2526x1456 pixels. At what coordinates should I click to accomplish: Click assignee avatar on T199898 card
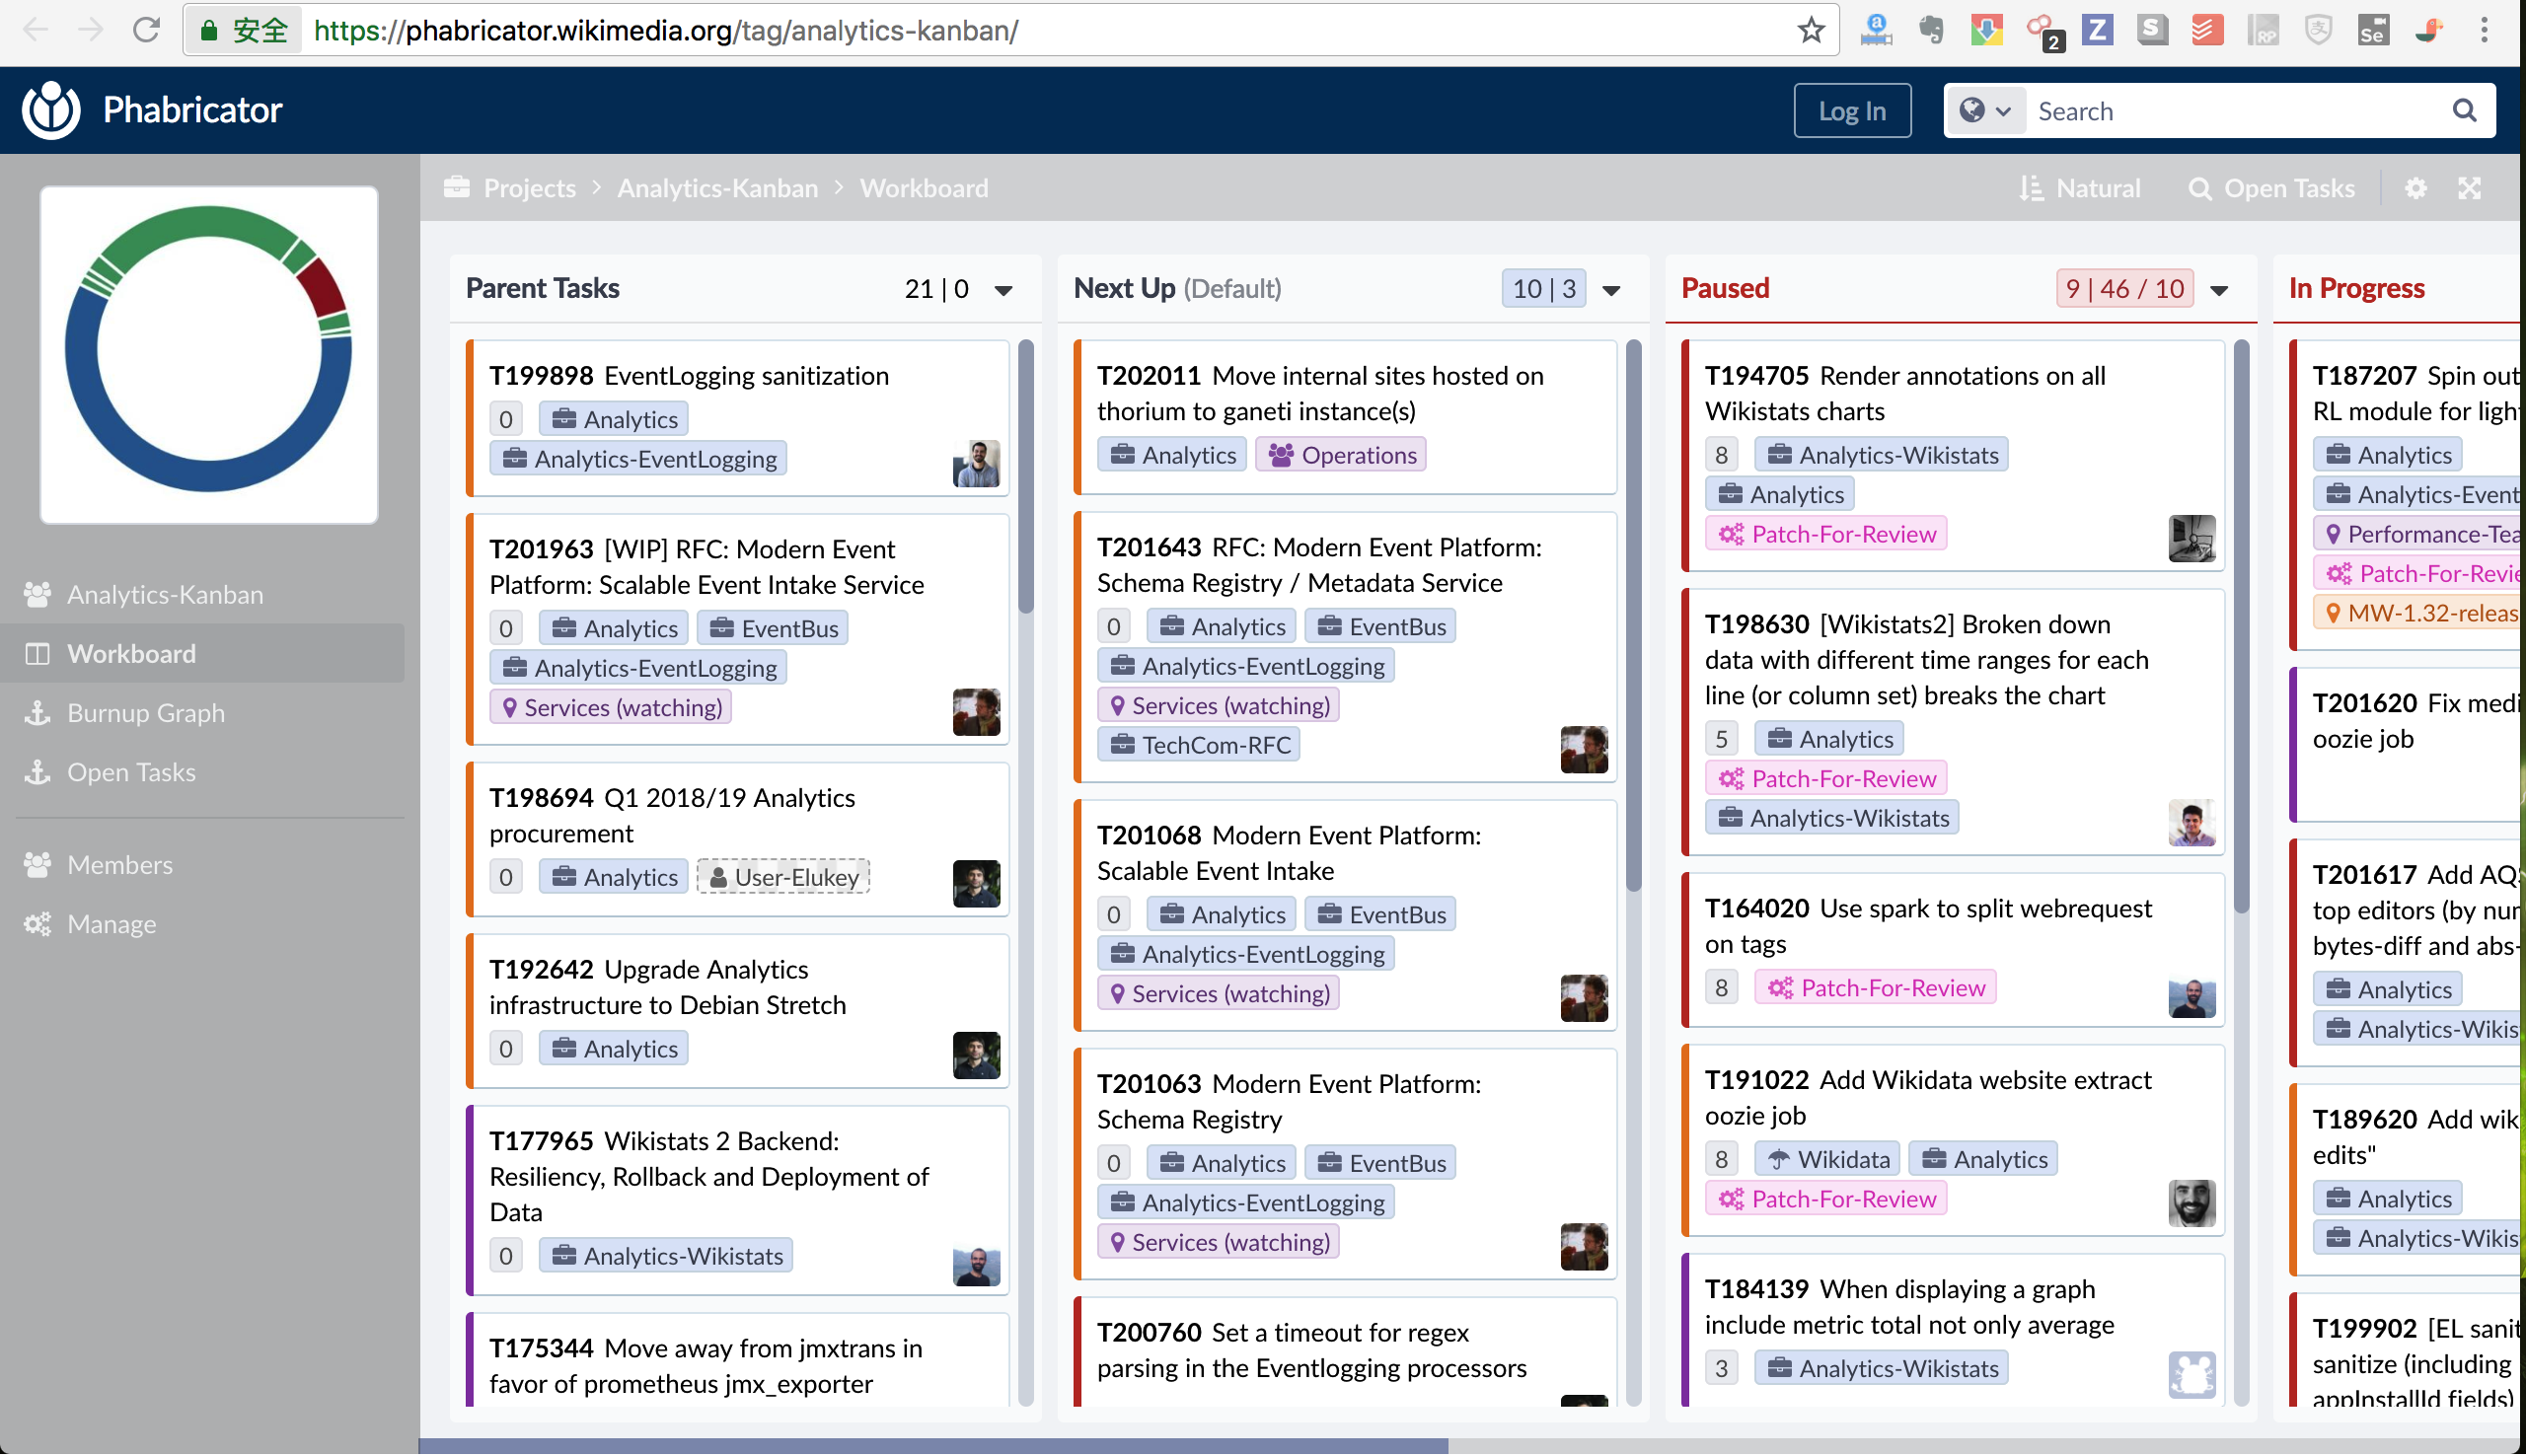(x=976, y=464)
